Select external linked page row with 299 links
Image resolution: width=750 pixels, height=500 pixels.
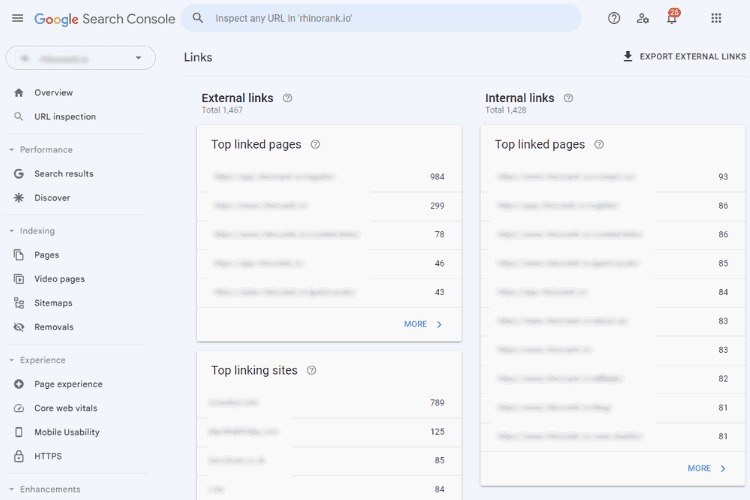329,206
